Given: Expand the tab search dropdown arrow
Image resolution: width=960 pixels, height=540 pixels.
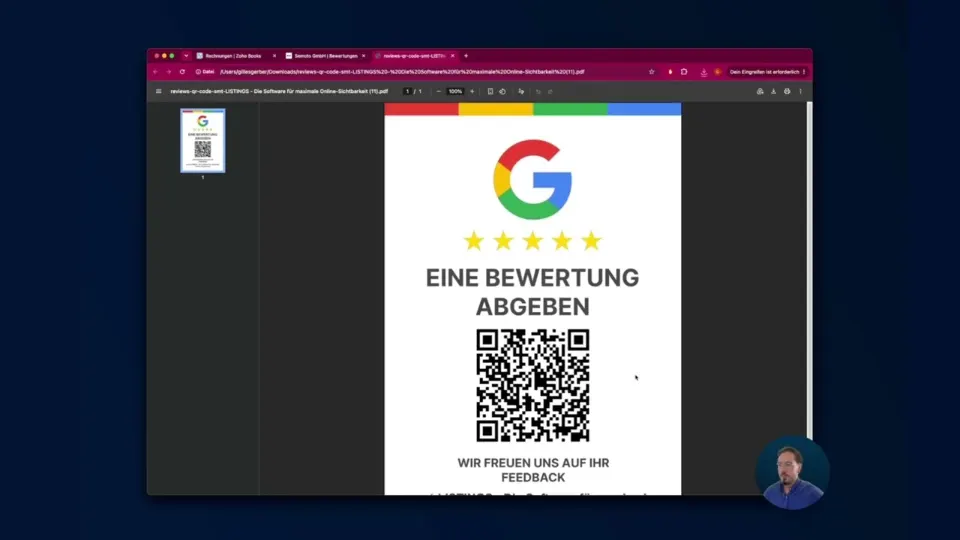Looking at the screenshot, I should click(x=186, y=56).
